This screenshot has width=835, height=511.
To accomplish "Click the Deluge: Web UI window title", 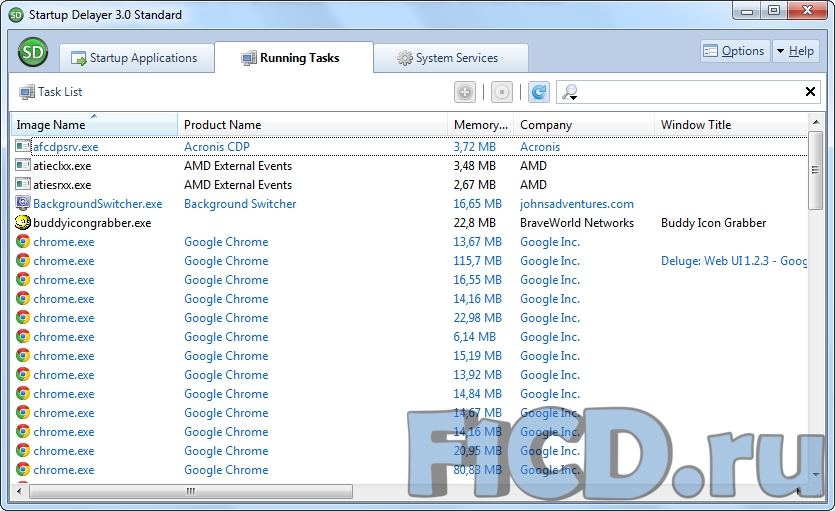I will coord(734,261).
